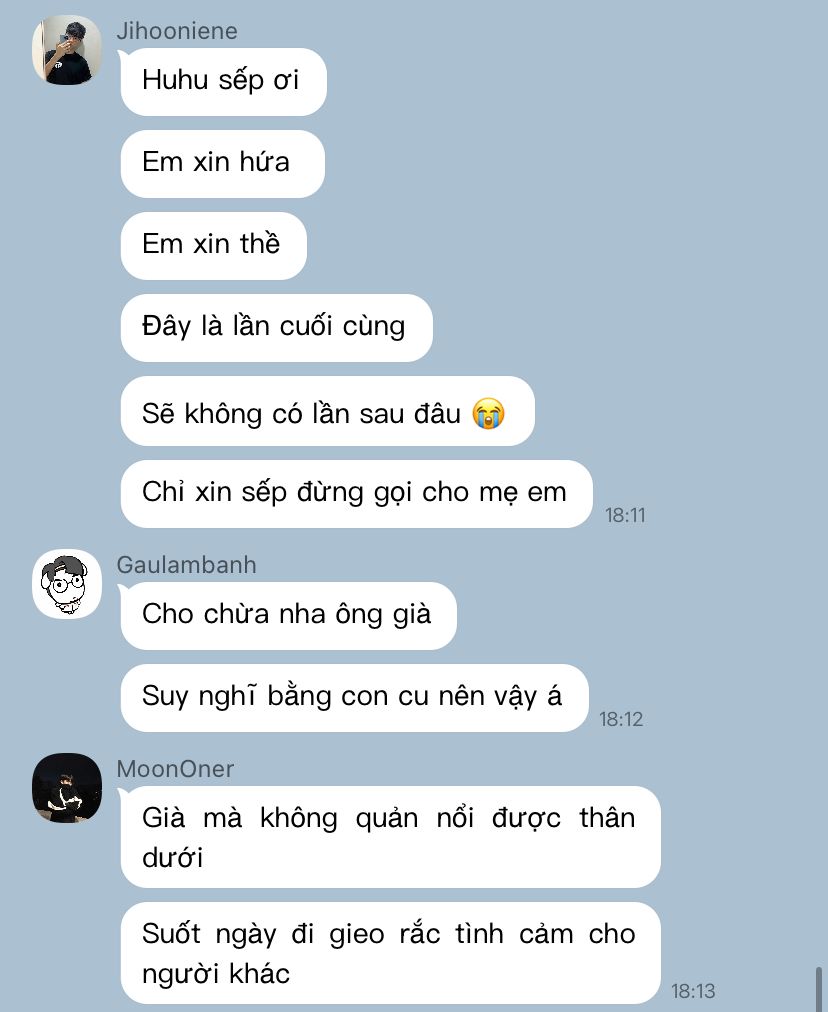Tap the Gaulambanh sender name
The width and height of the screenshot is (828, 1012).
[186, 565]
